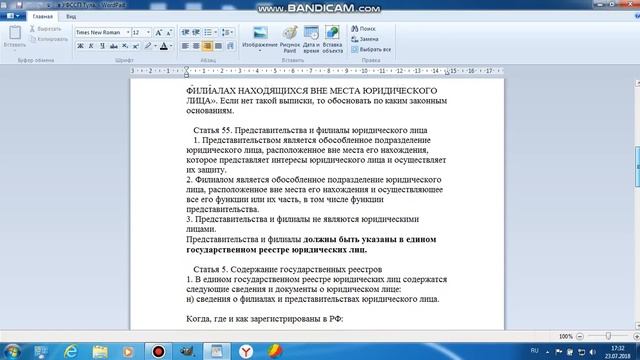Insert an image with Изображение icon
Screen dimensions: 640x360
click(260, 33)
